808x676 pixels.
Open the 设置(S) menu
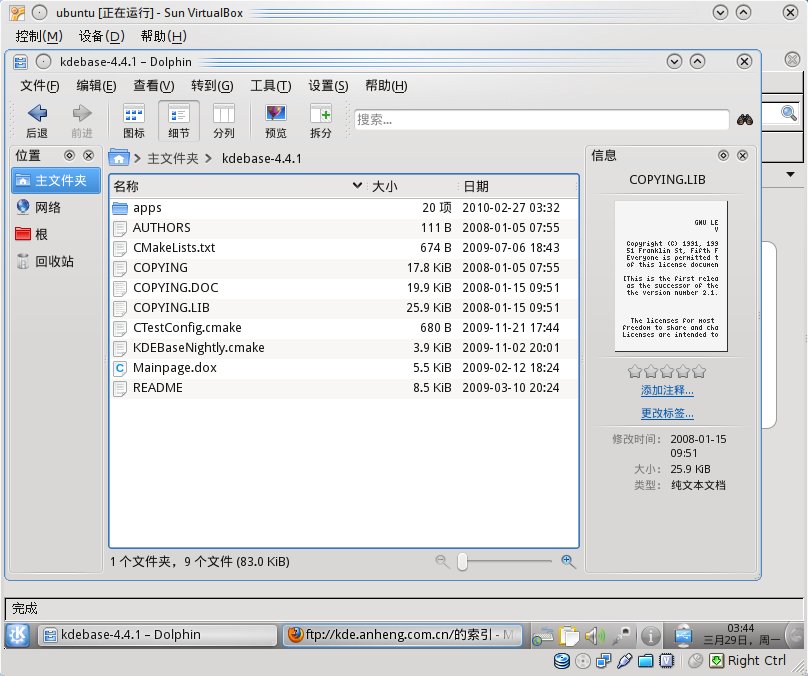coord(328,86)
